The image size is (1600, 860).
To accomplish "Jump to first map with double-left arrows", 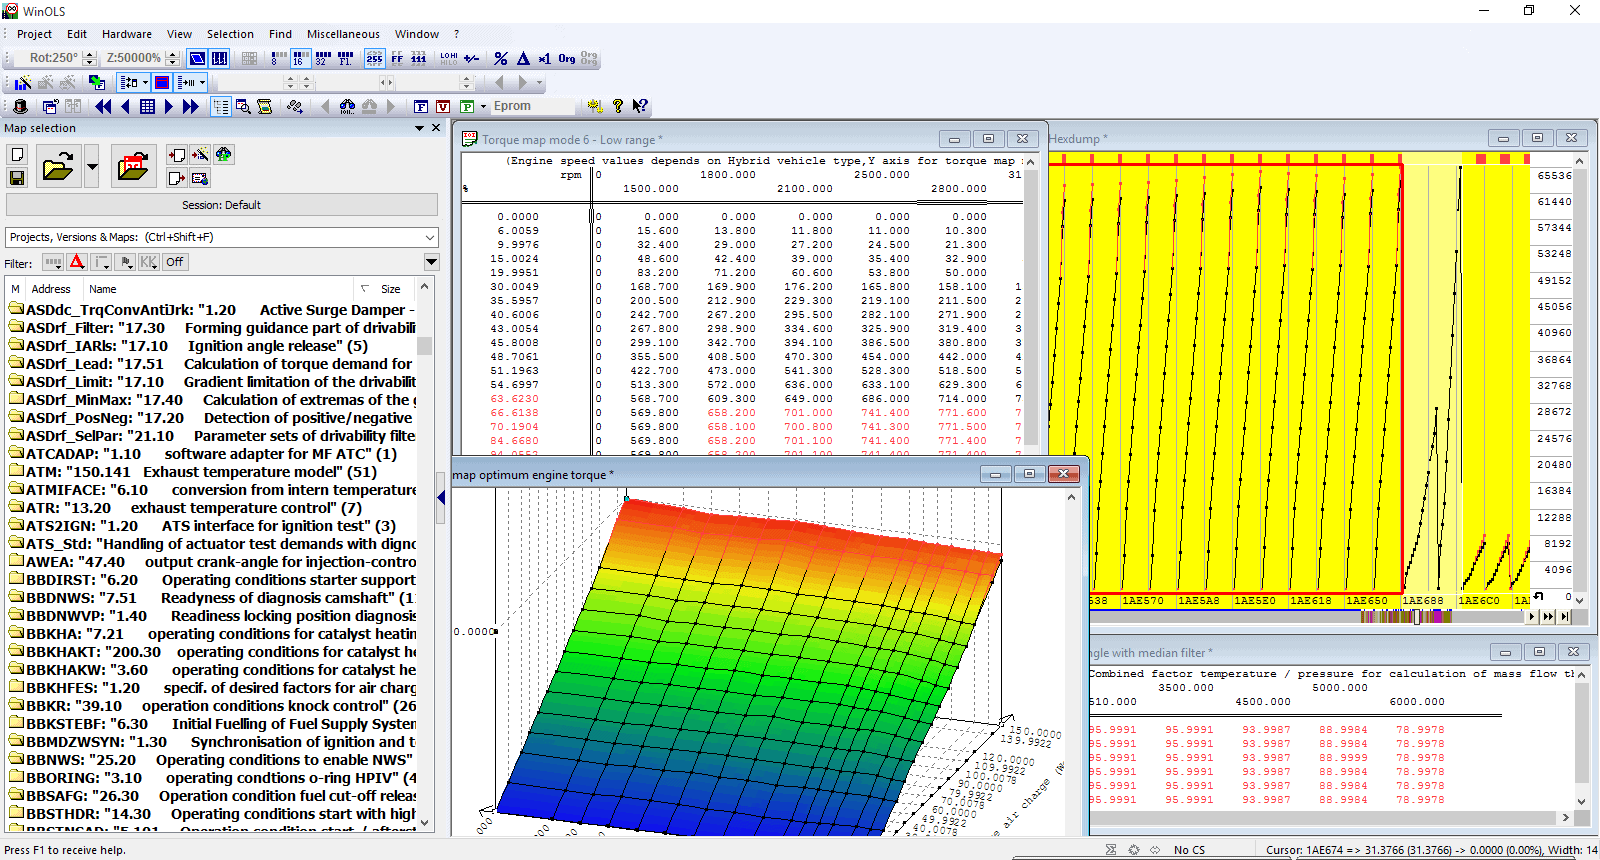I will coord(103,106).
